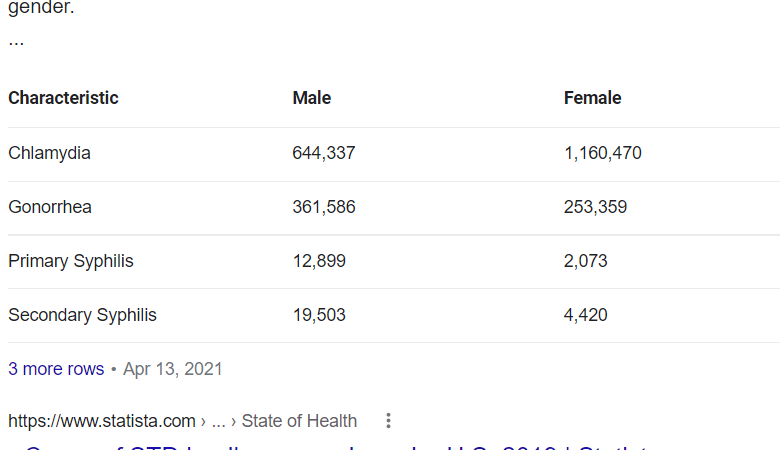This screenshot has width=780, height=450.
Task: Open the three-dot result options icon
Action: [x=389, y=421]
